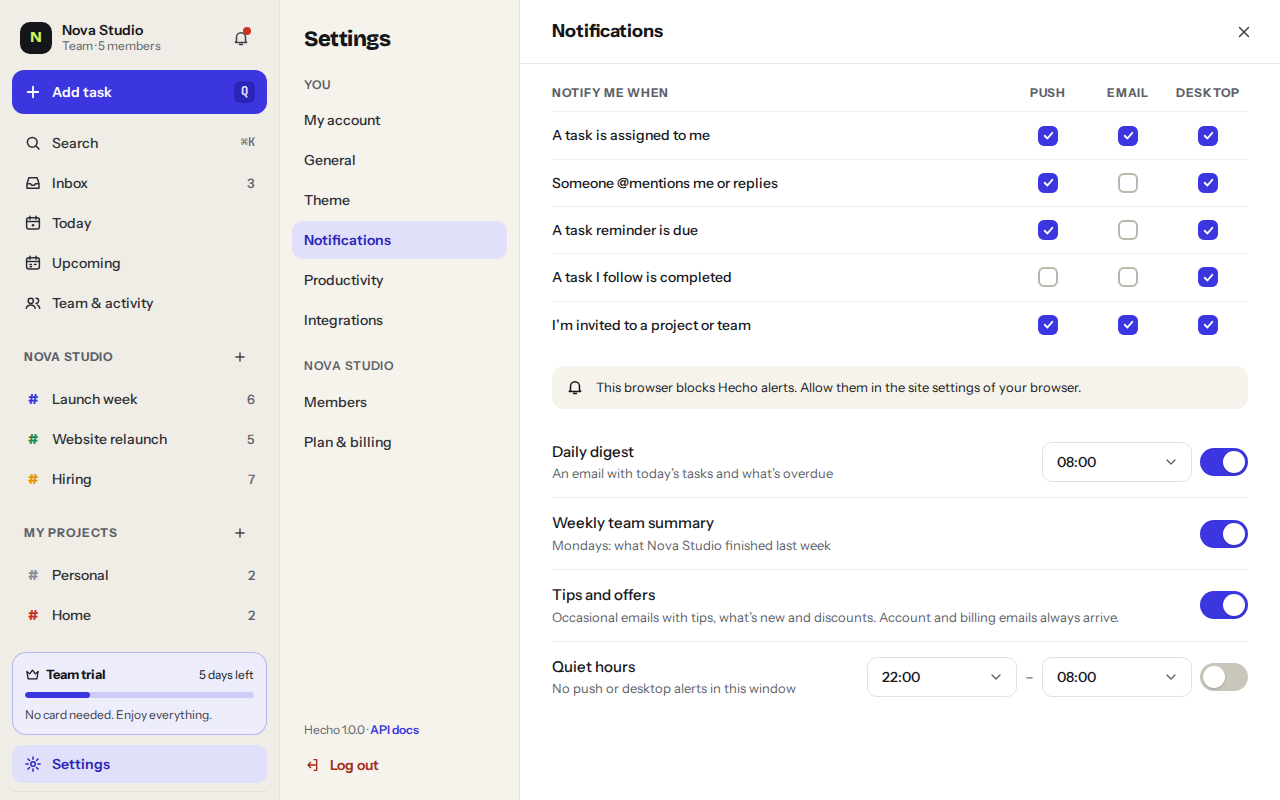The height and width of the screenshot is (800, 1280).
Task: Open Members settings
Action: click(399, 402)
